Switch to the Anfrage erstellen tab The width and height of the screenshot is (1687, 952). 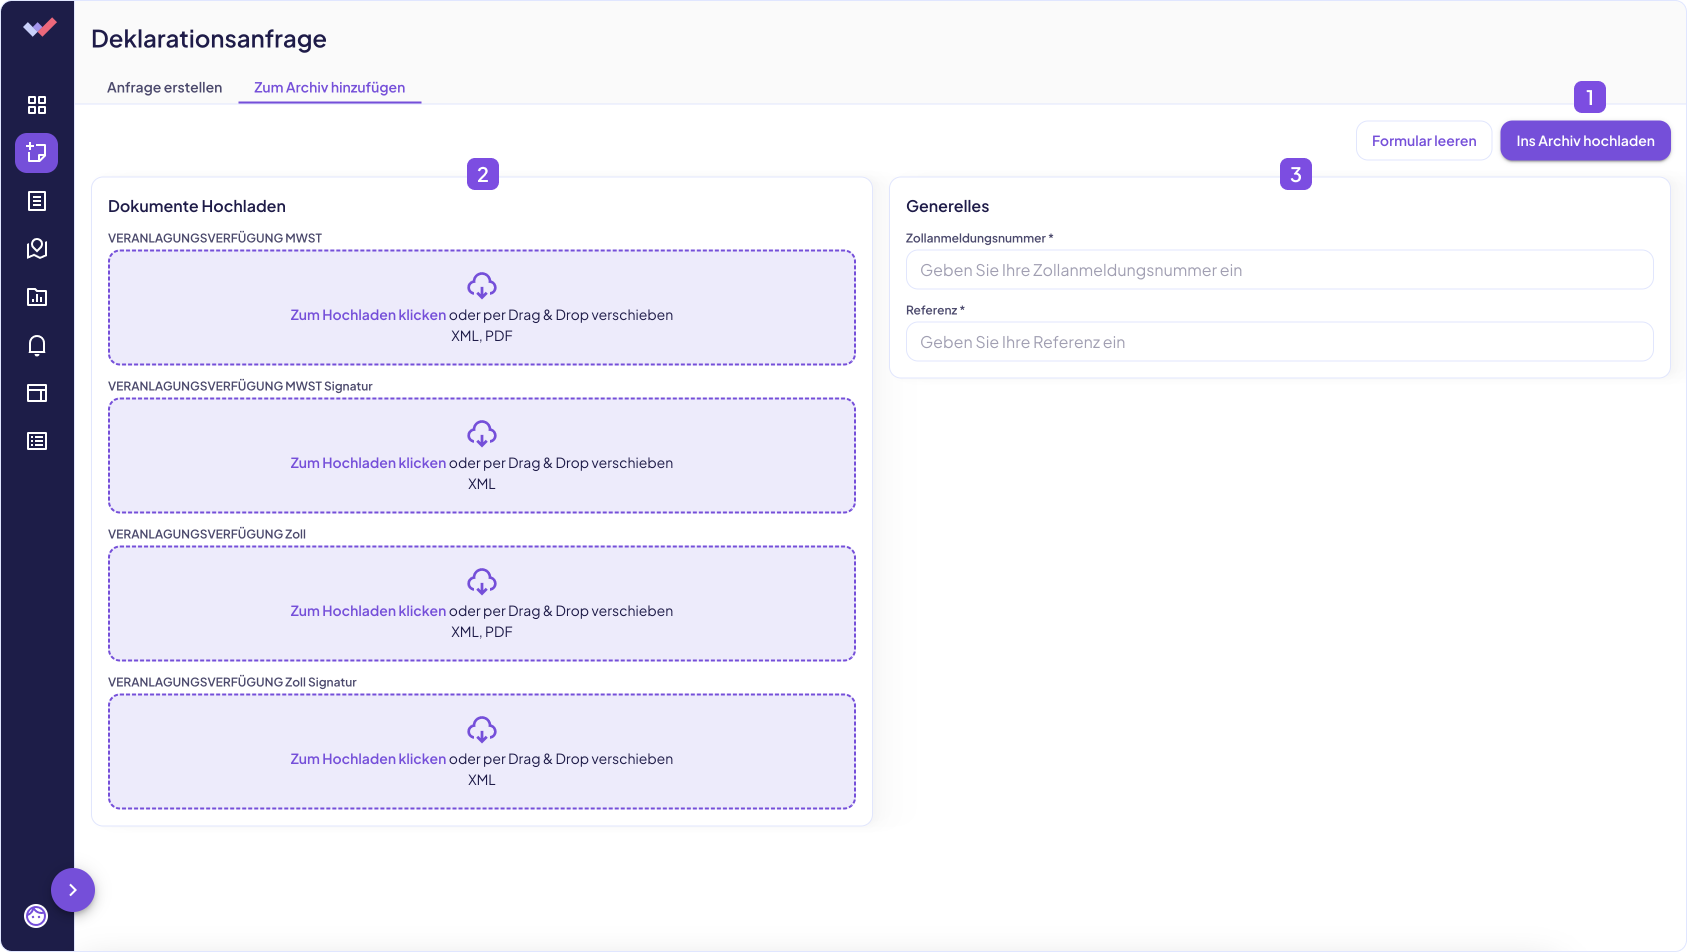pyautogui.click(x=164, y=88)
